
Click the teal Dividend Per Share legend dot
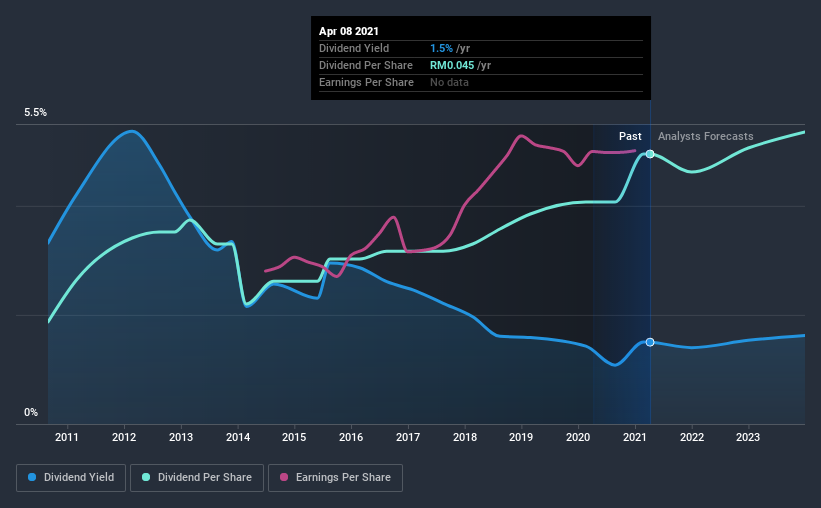pos(146,477)
